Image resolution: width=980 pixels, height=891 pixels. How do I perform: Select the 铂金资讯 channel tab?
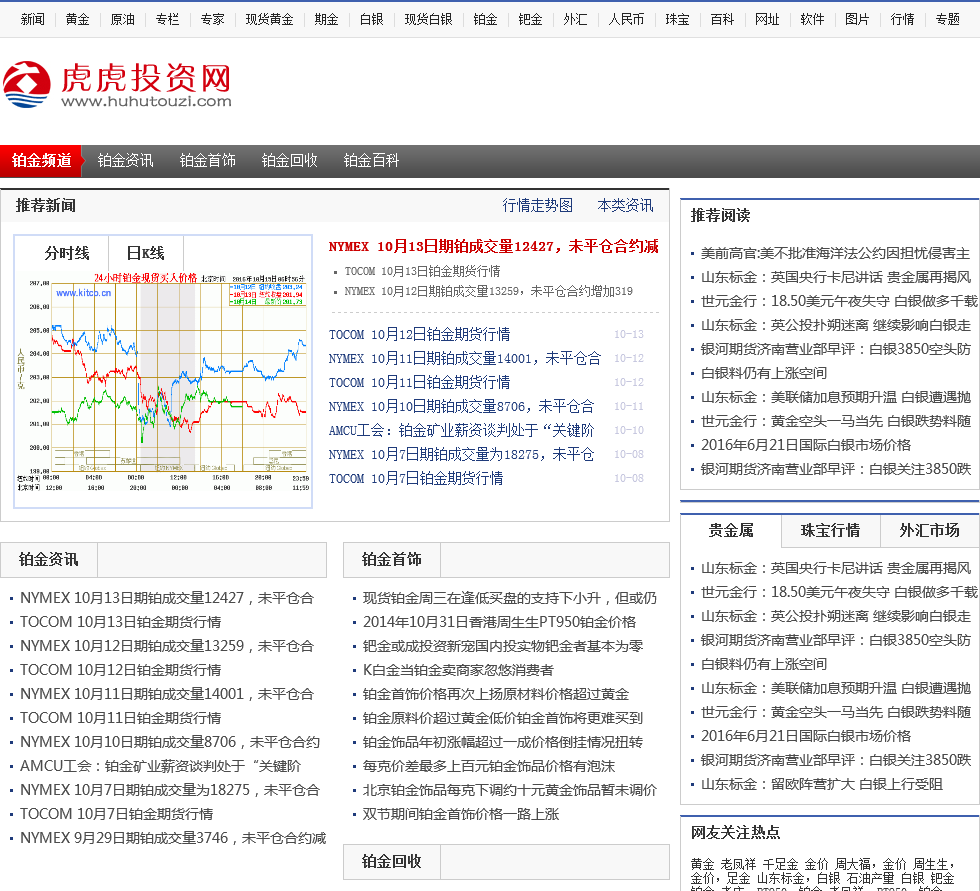tap(126, 160)
